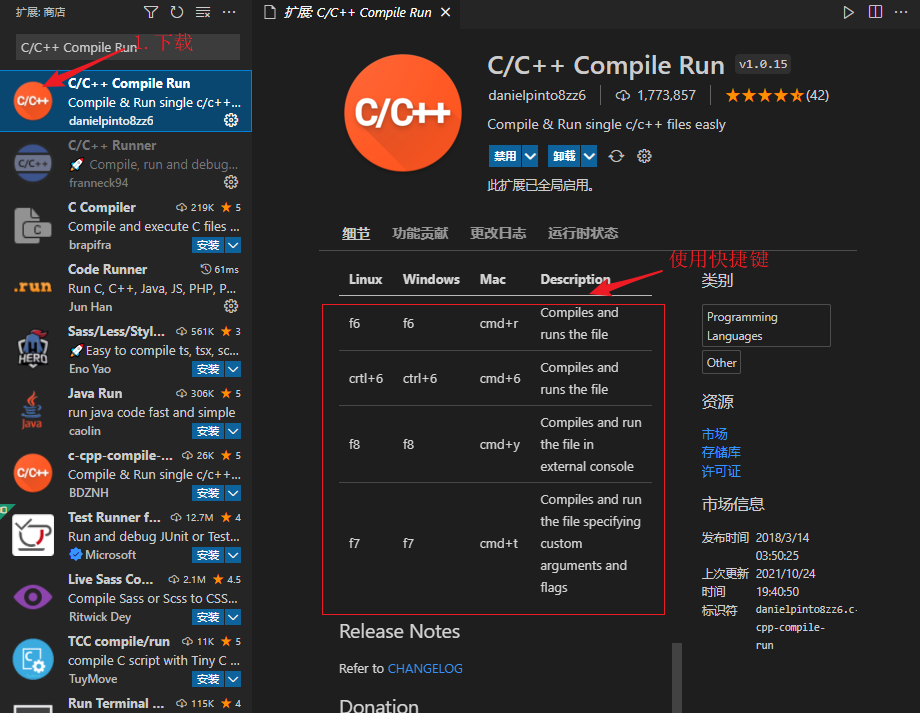Screen dimensions: 920x713
Task: Click the details page vertical scrollbar
Action: [677, 678]
